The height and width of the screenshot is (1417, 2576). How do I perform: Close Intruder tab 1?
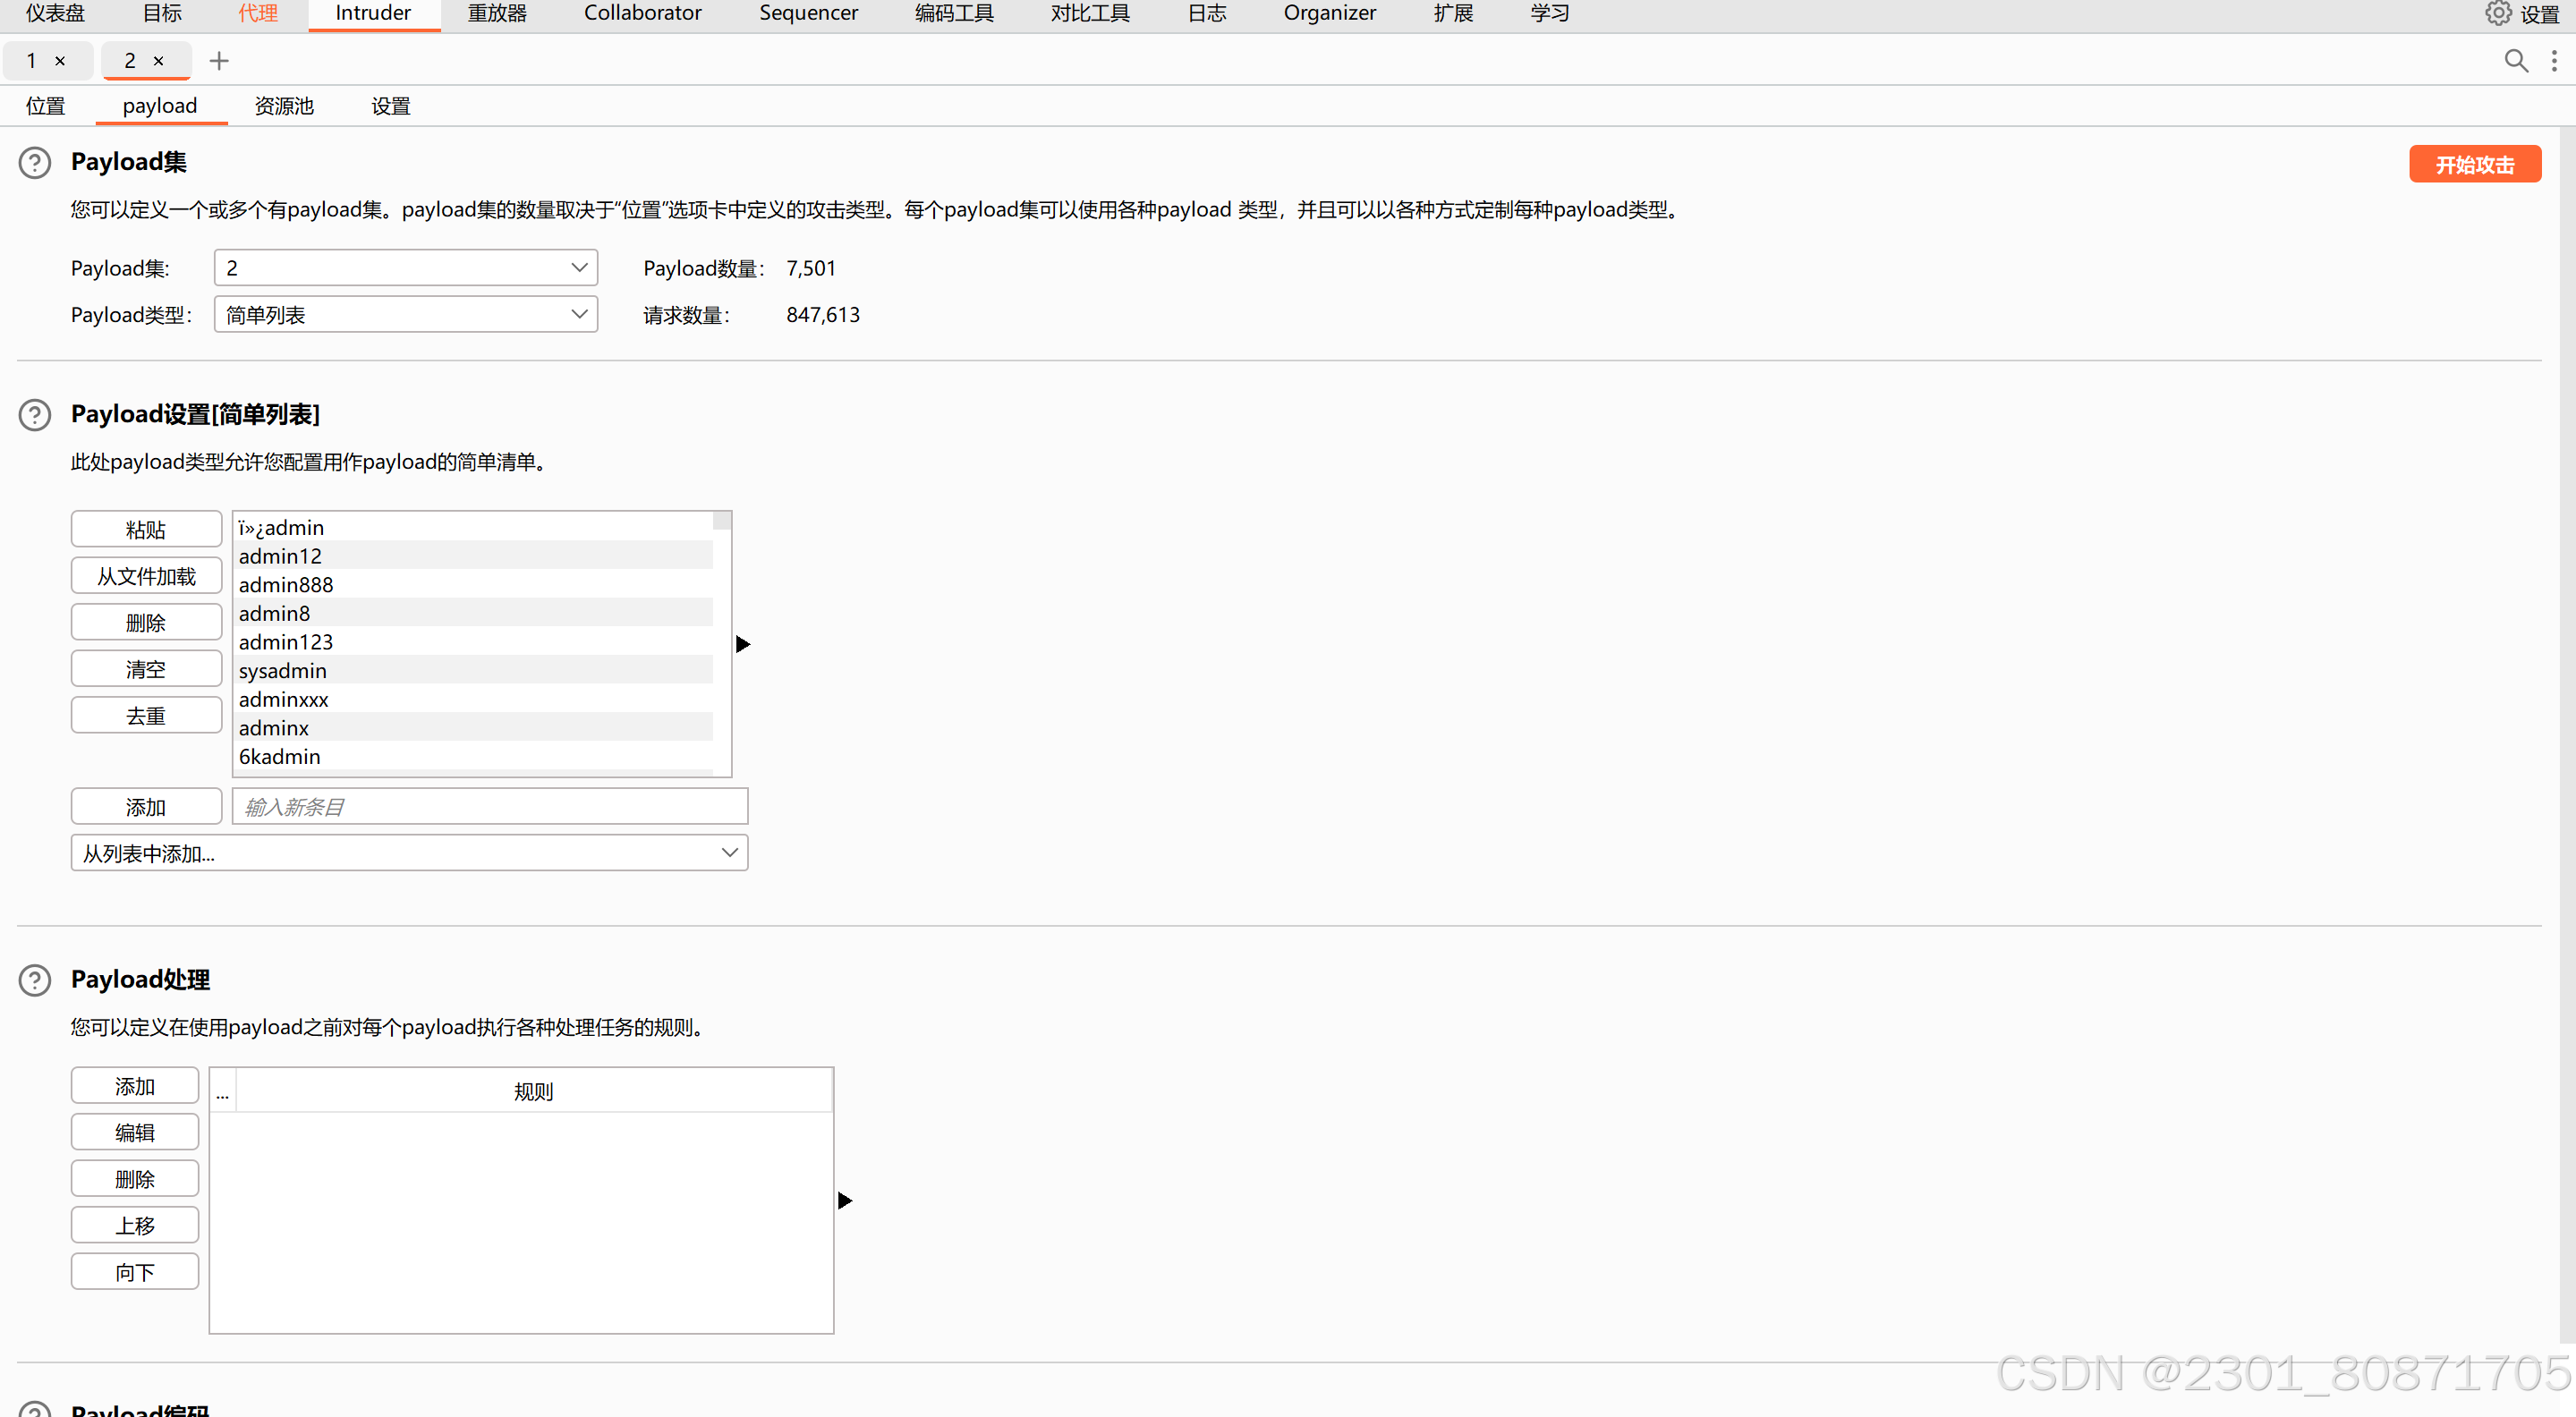60,61
